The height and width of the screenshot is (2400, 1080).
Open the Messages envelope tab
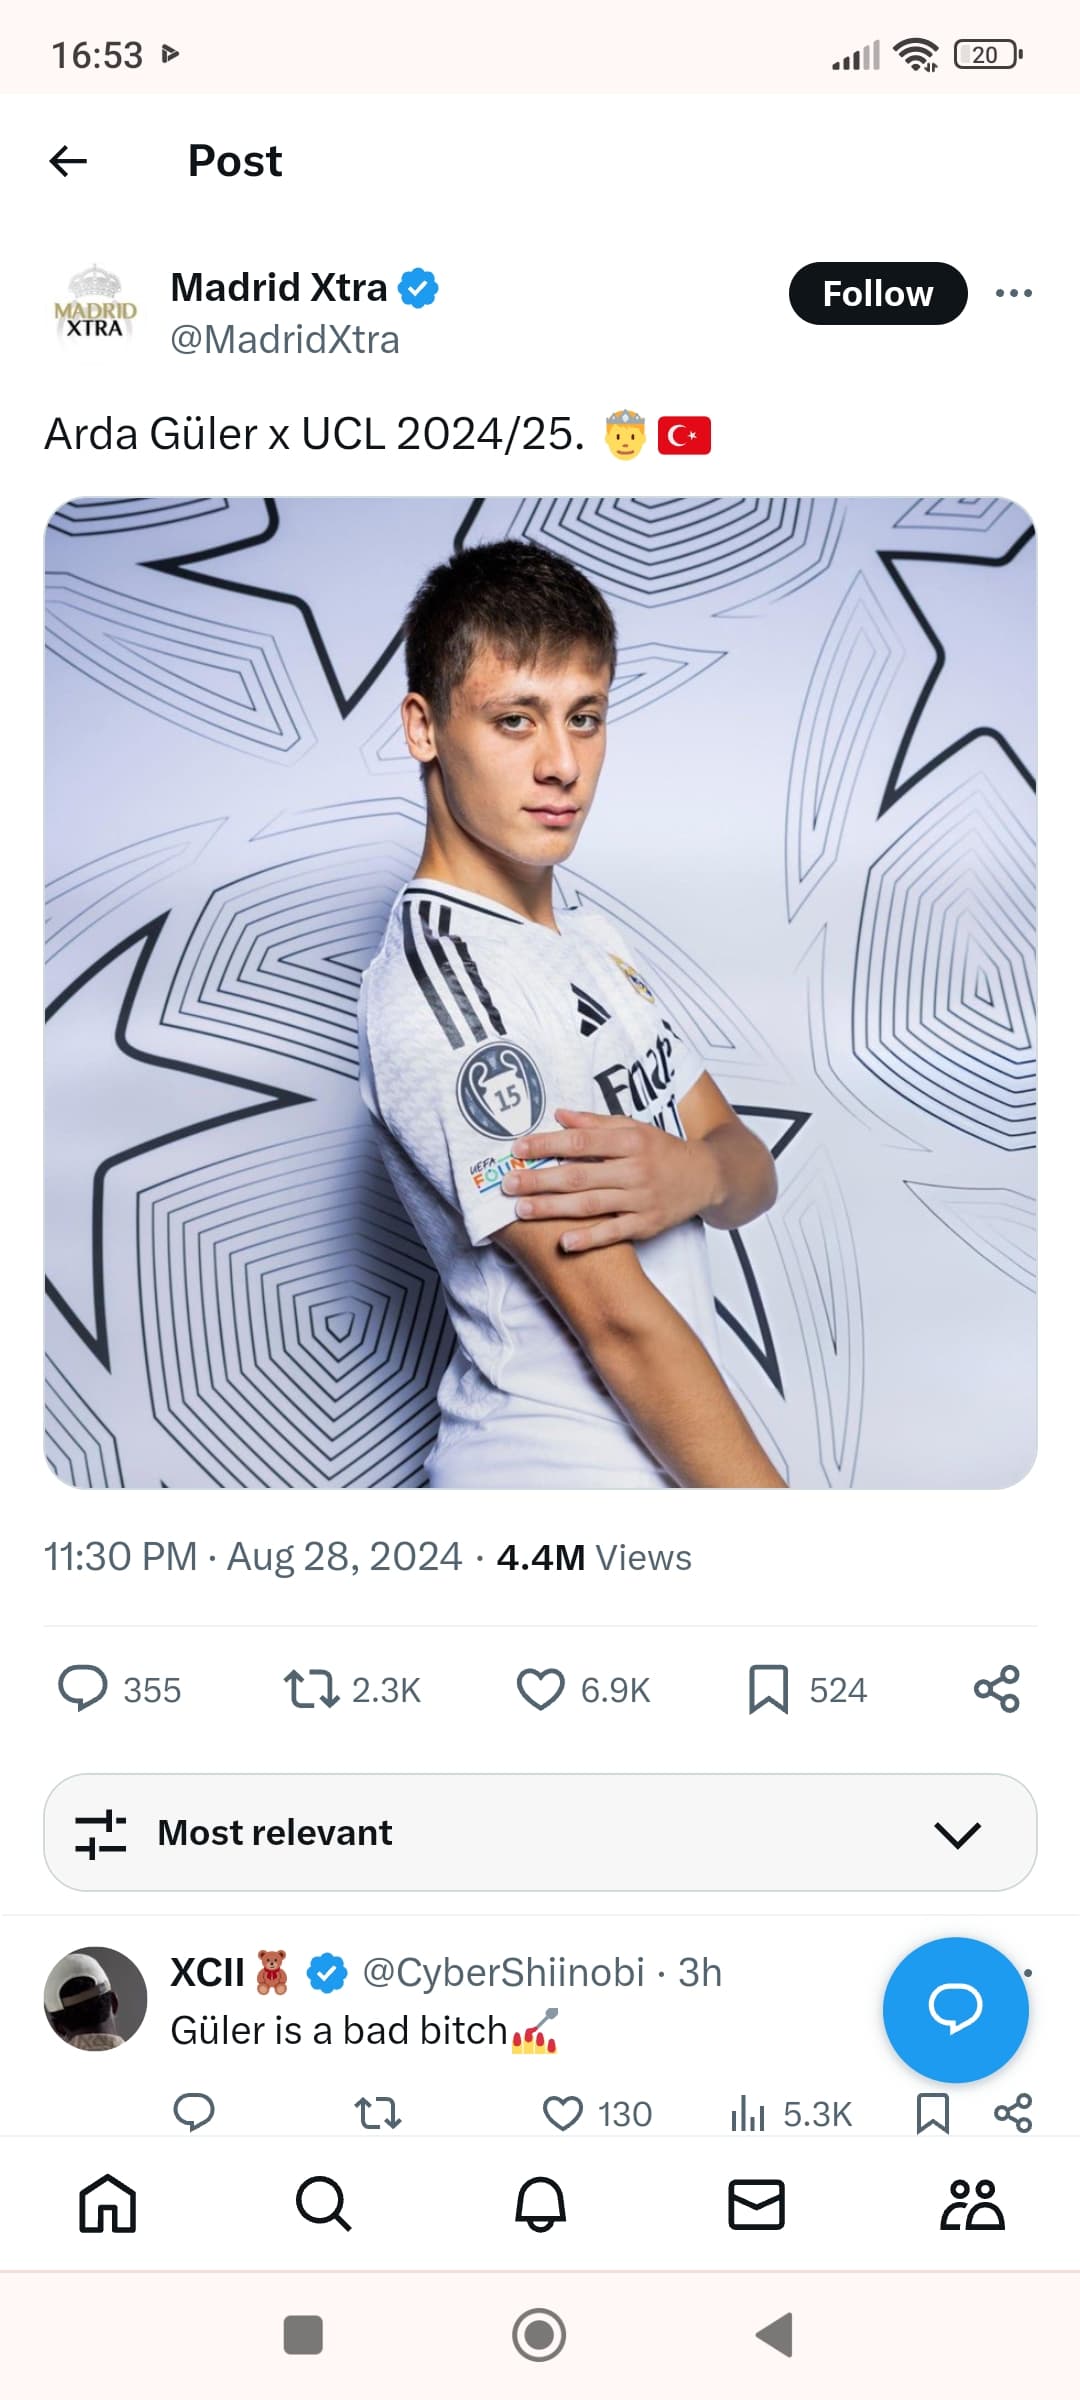(756, 2204)
